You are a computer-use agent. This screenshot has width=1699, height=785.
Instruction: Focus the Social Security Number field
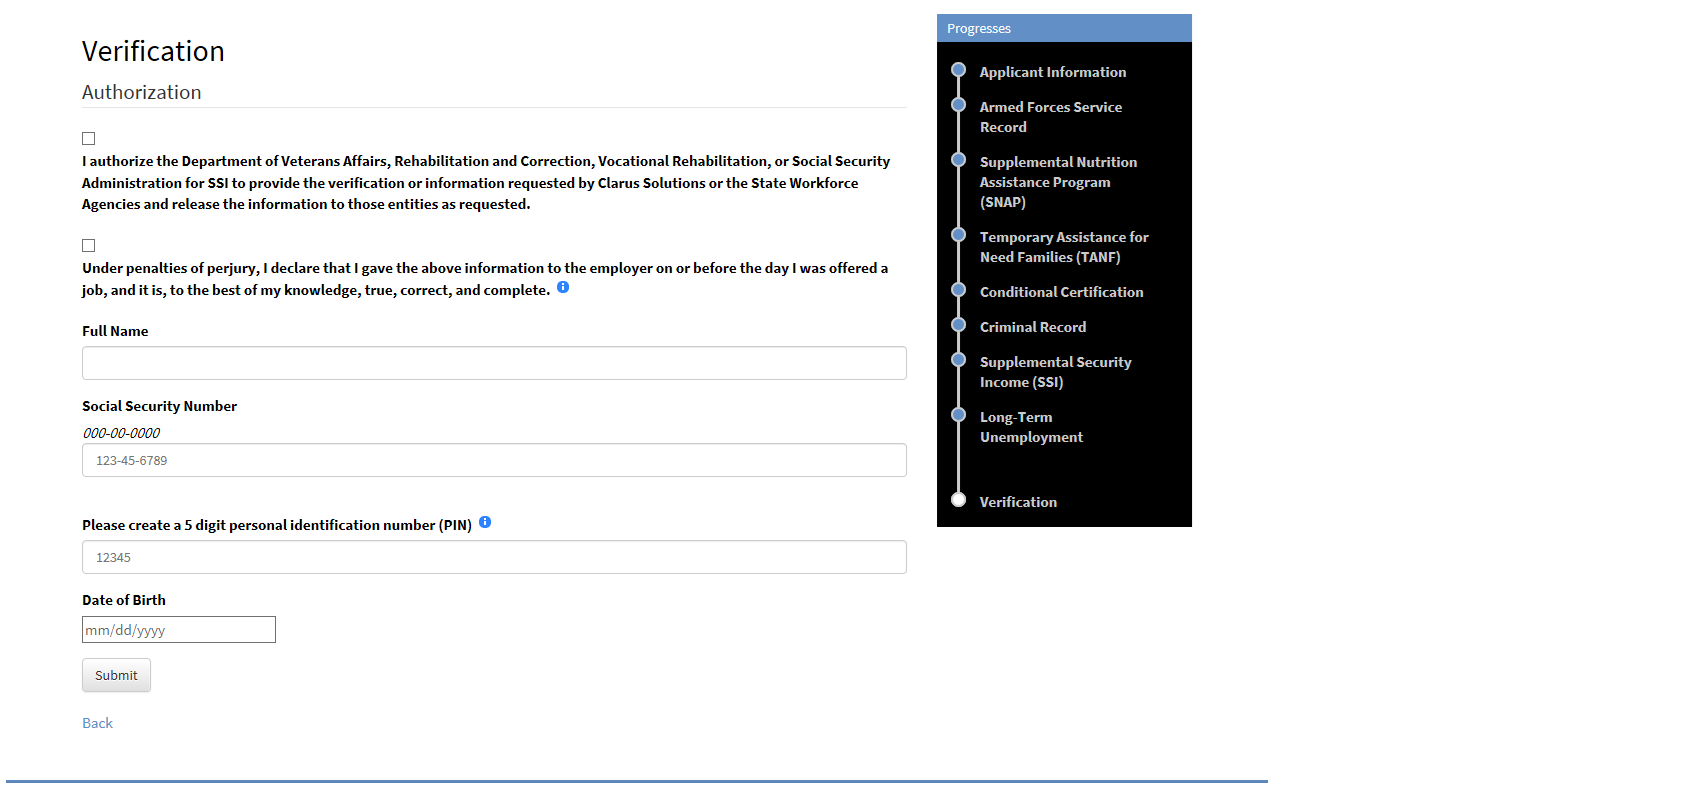(494, 460)
